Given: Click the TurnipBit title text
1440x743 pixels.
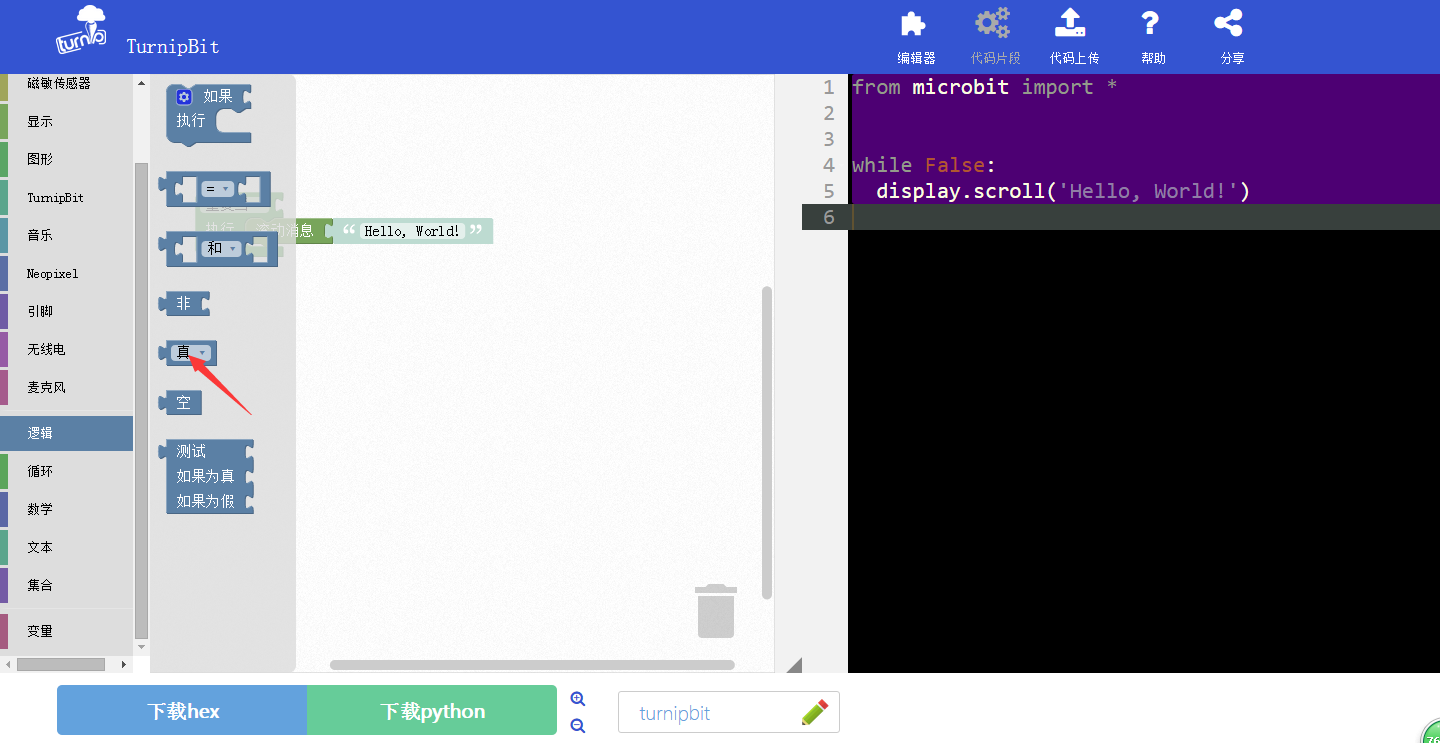Looking at the screenshot, I should pyautogui.click(x=173, y=46).
